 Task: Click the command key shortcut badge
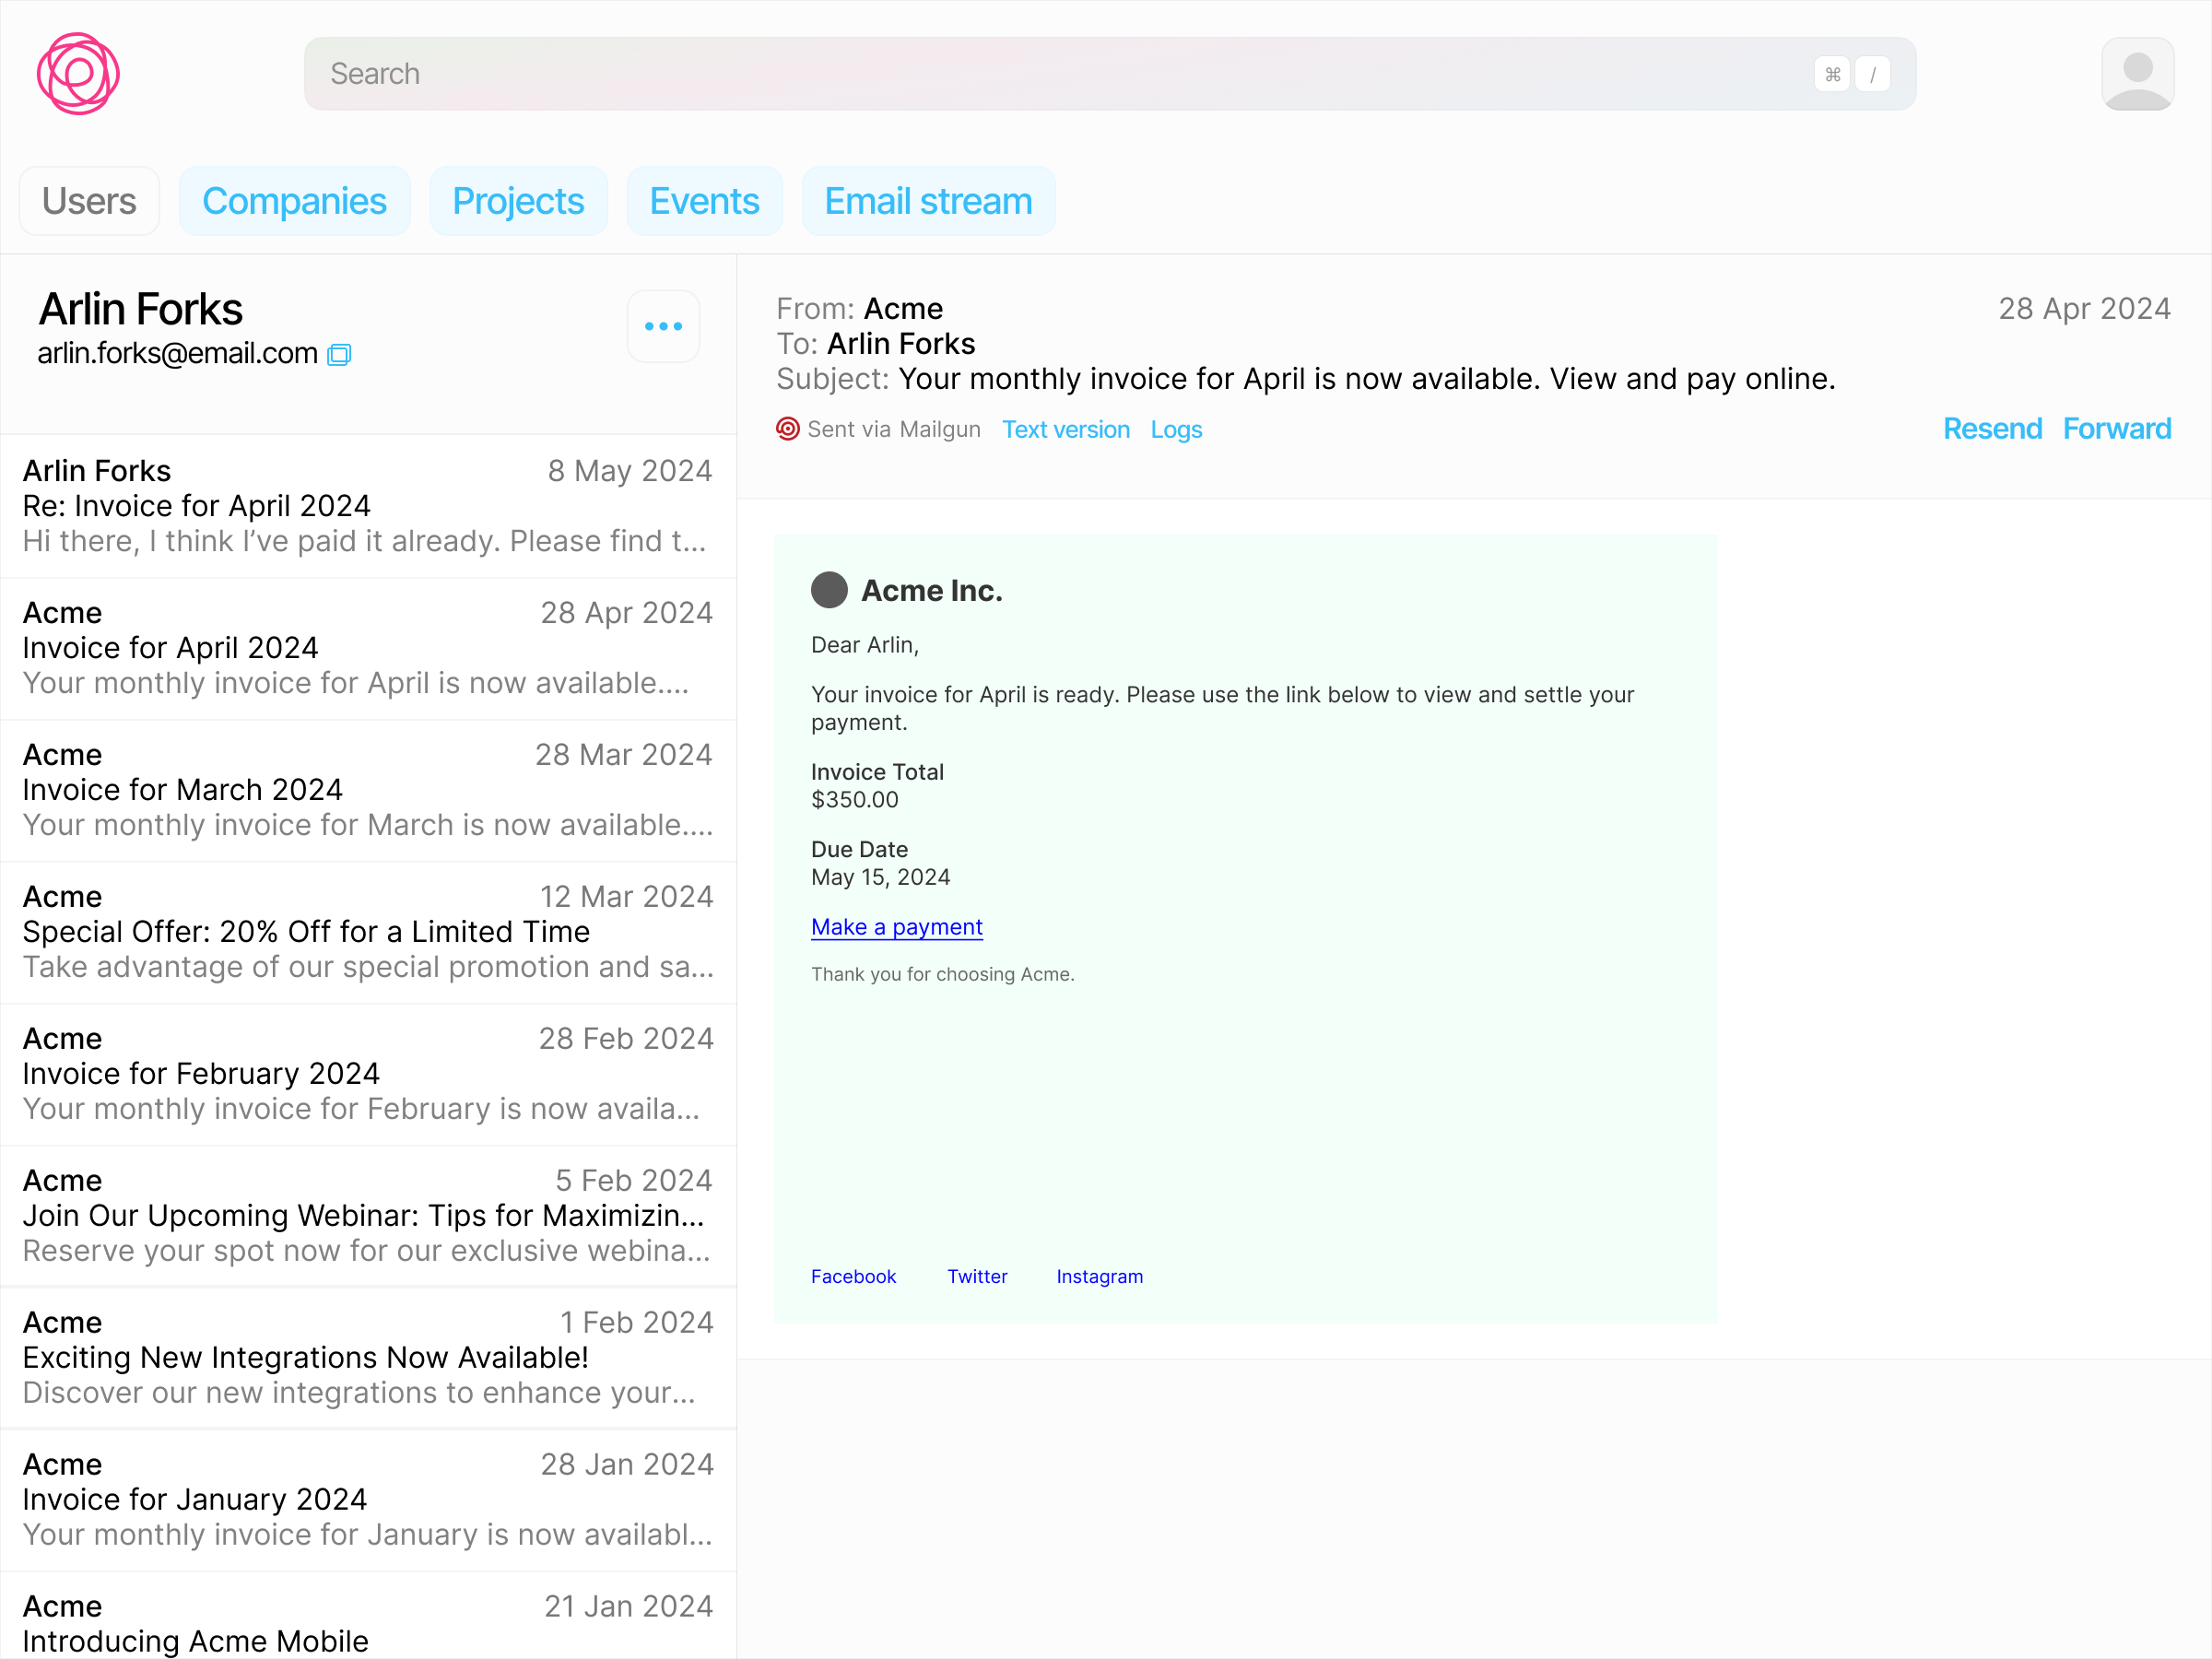pyautogui.click(x=1832, y=74)
